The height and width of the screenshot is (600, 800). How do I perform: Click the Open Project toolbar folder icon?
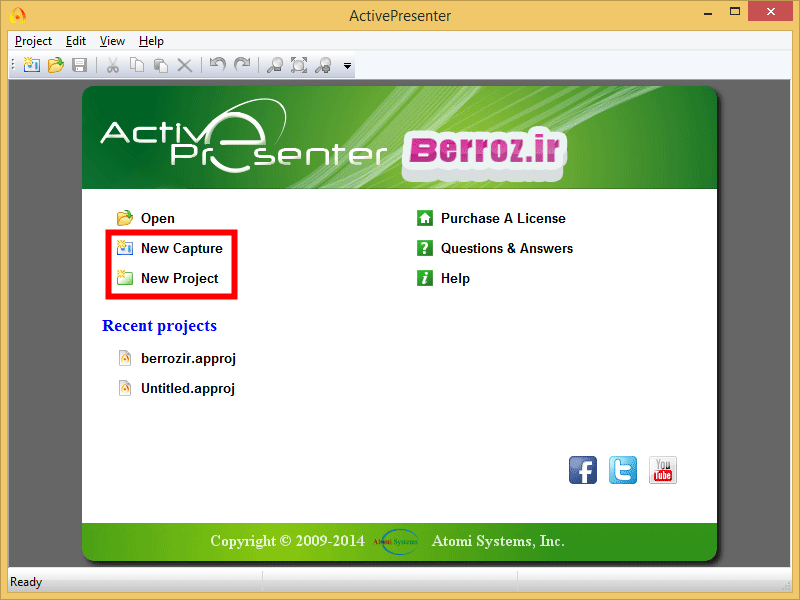pos(56,65)
